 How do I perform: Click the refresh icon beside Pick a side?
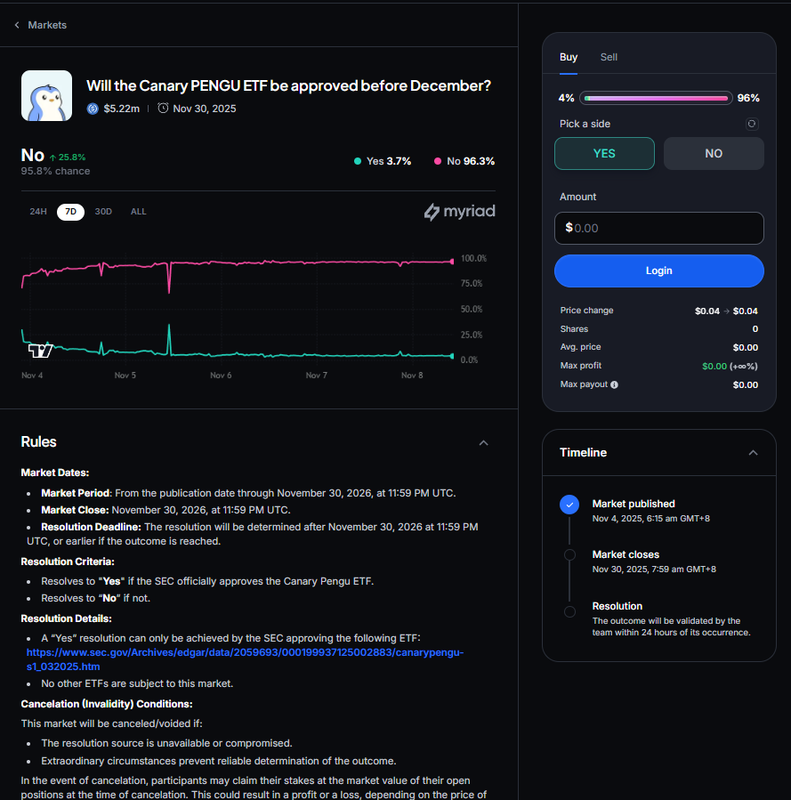coord(752,124)
